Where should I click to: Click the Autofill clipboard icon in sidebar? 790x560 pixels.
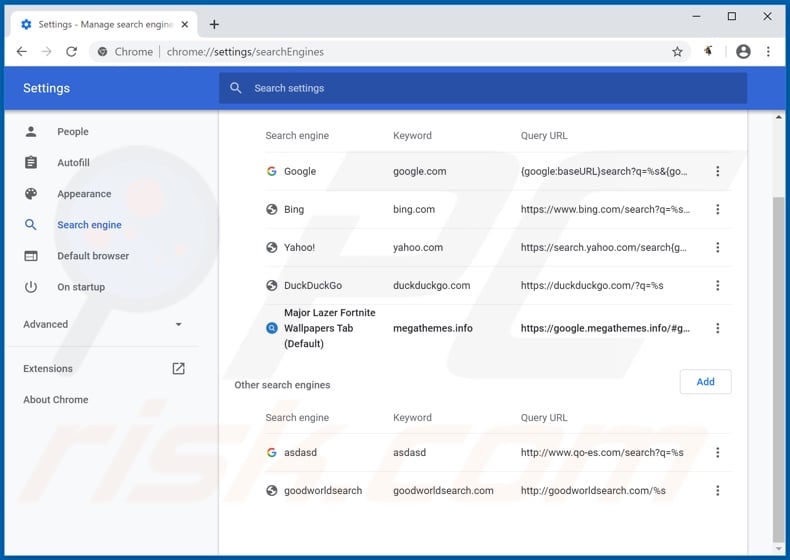click(31, 162)
